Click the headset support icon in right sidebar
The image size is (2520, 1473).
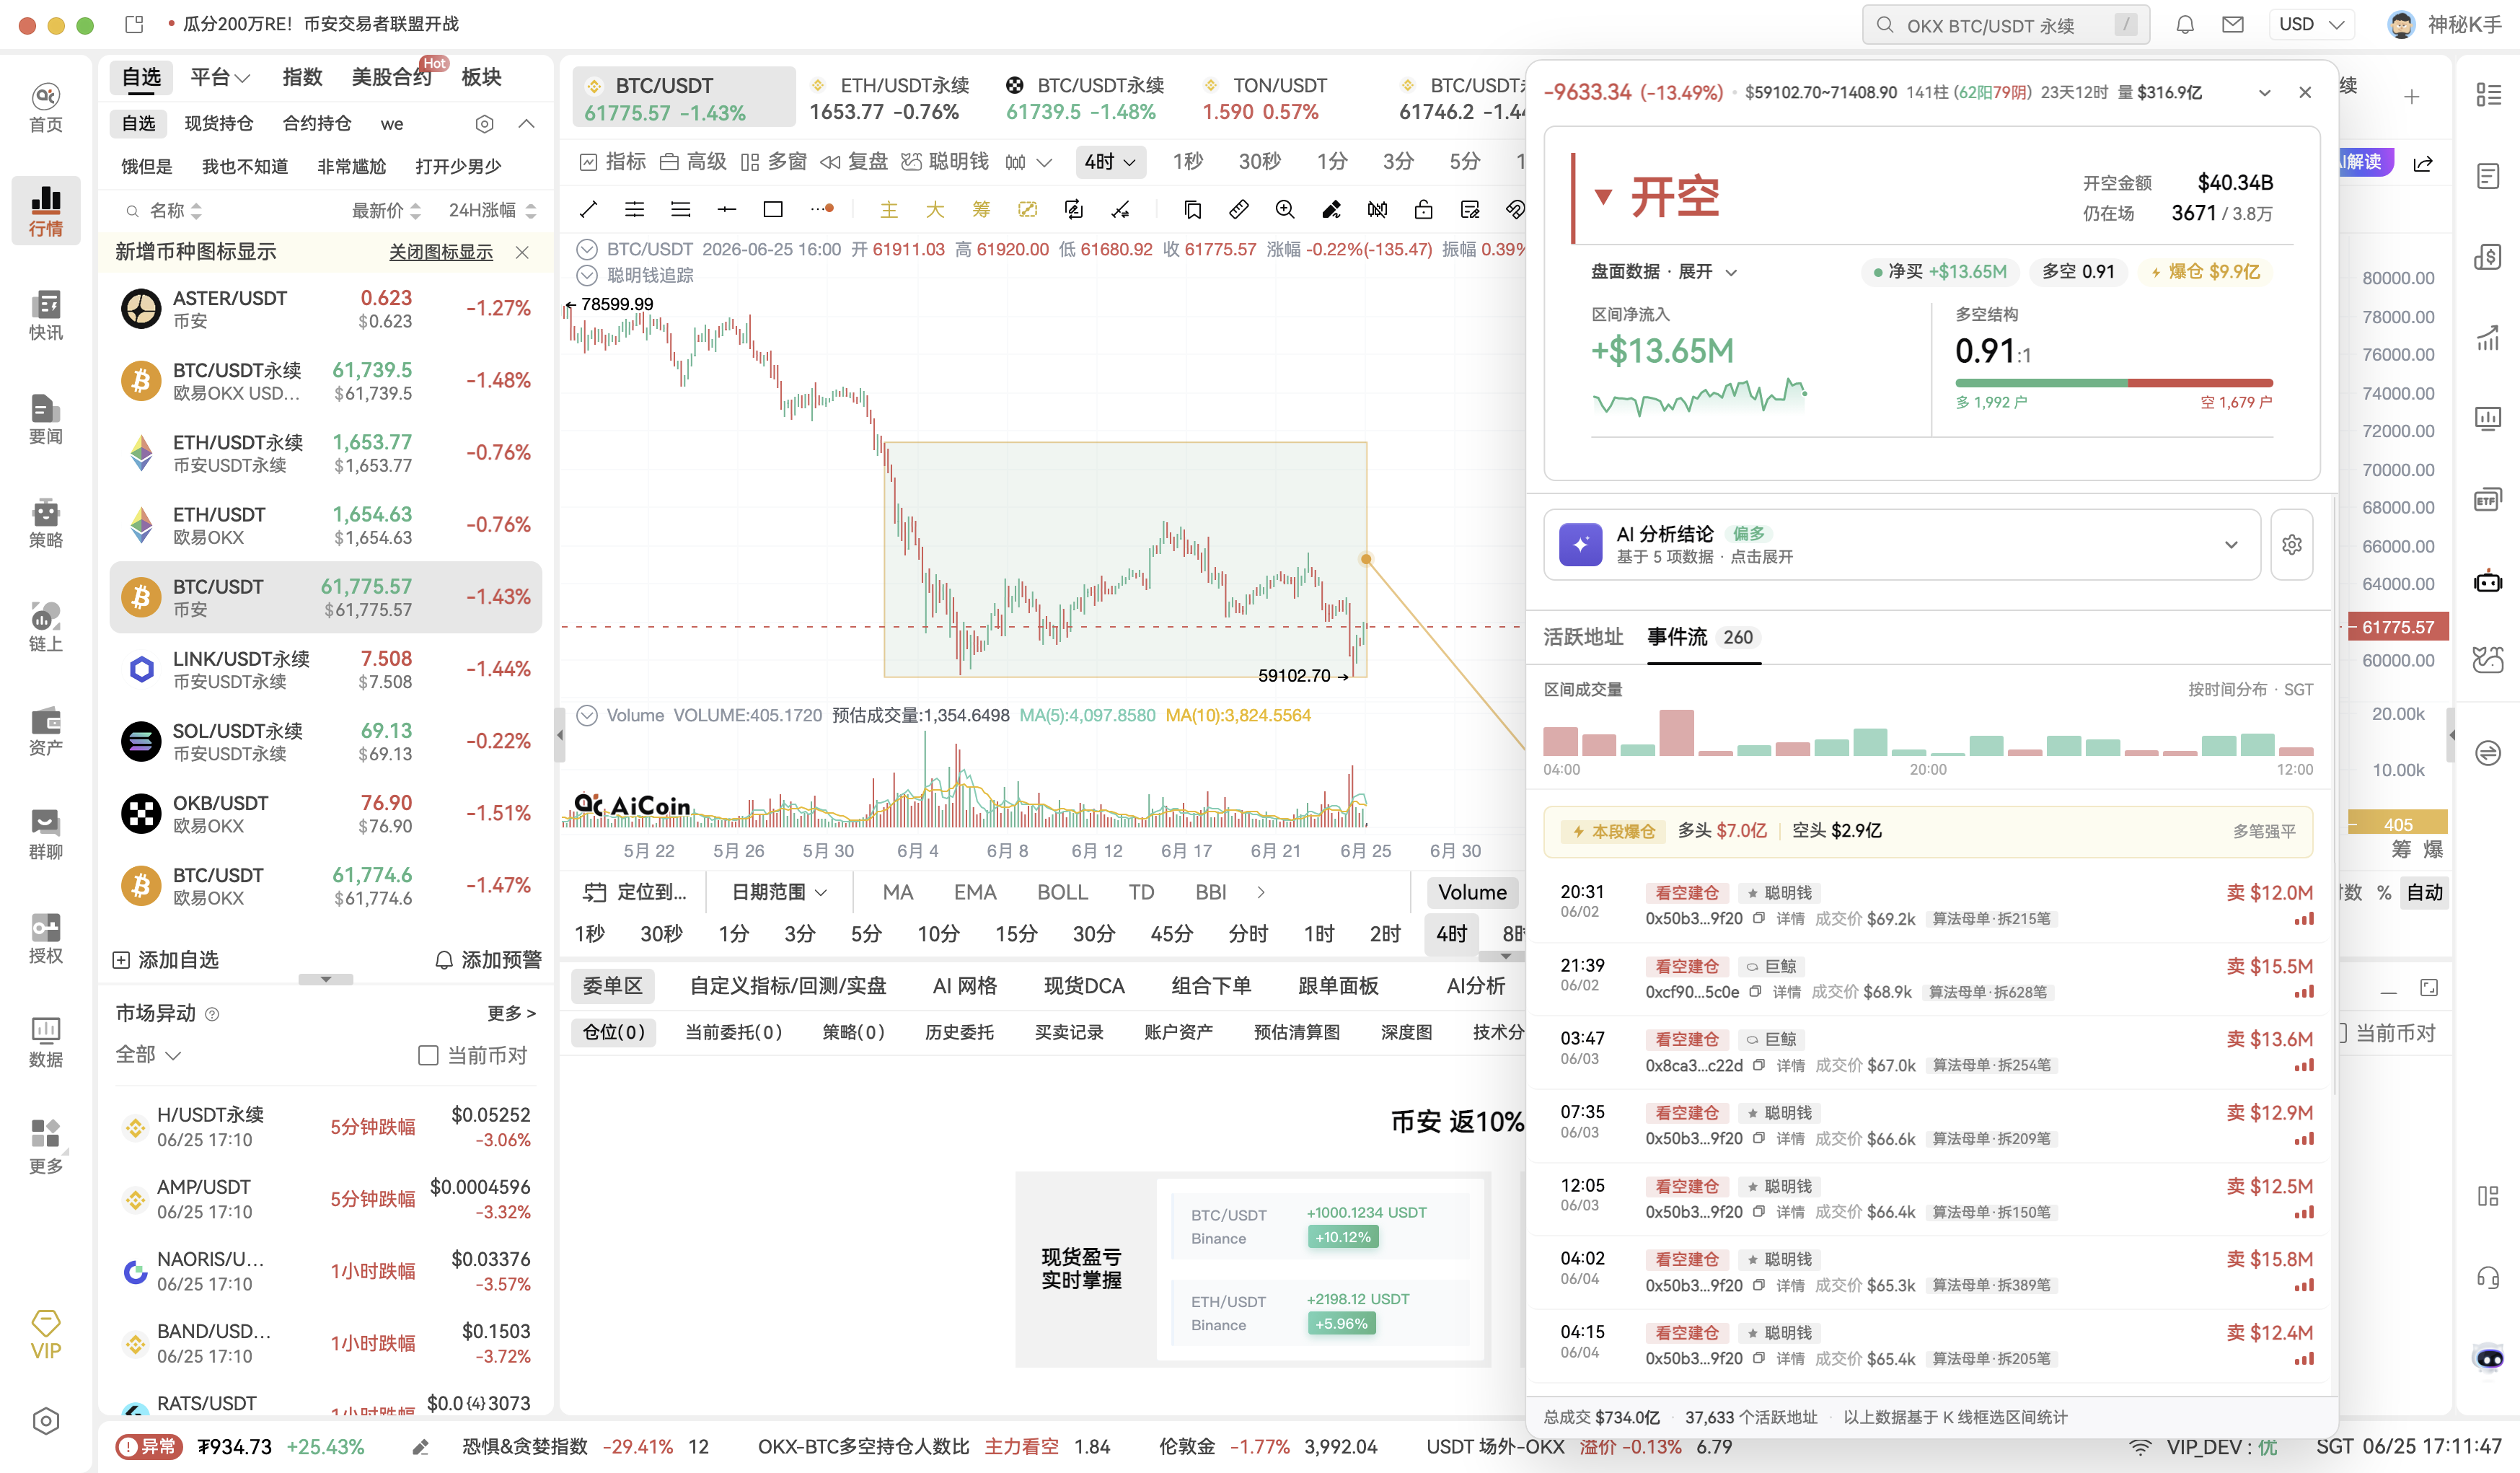pyautogui.click(x=2488, y=1278)
